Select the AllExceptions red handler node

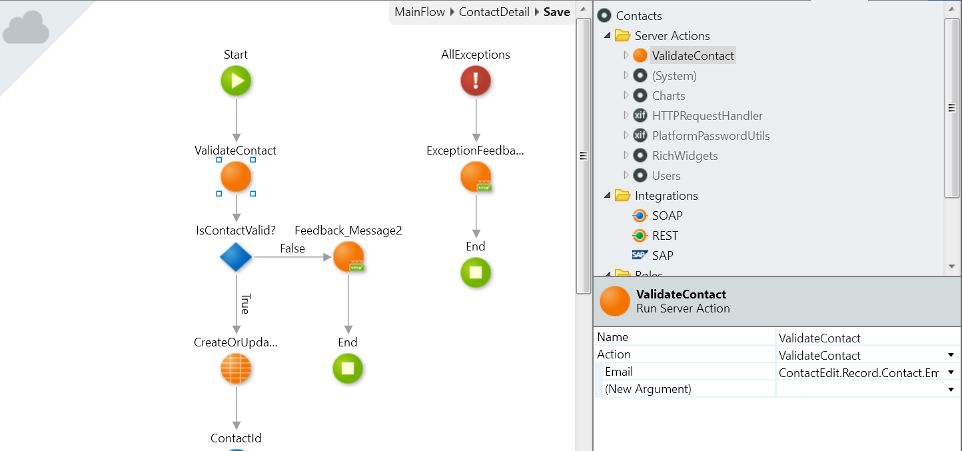(x=475, y=82)
